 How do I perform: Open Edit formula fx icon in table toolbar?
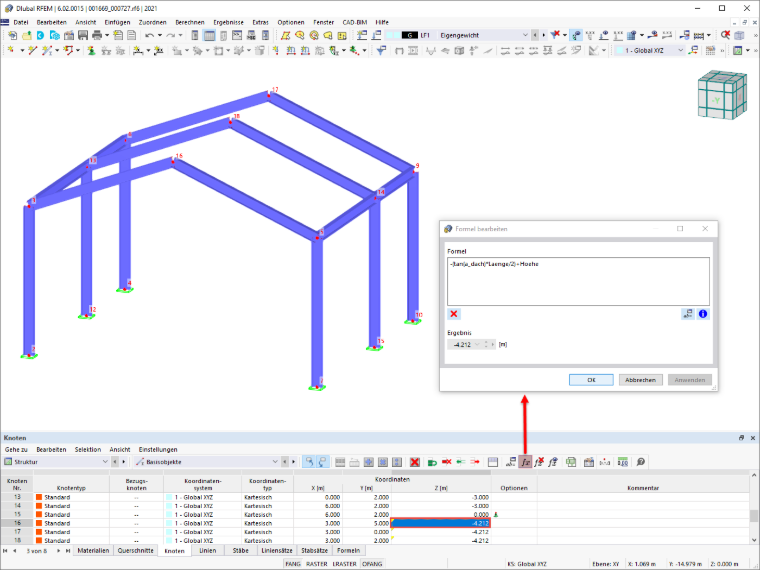pos(525,462)
